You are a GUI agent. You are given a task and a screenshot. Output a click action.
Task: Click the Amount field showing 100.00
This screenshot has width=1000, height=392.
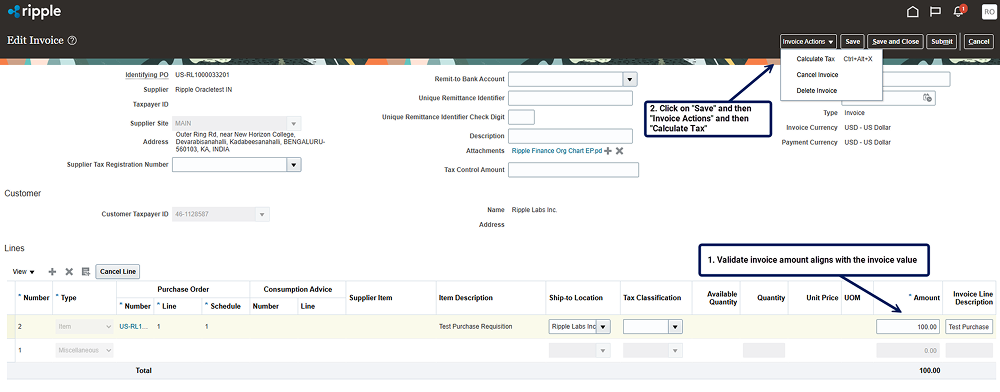(909, 326)
